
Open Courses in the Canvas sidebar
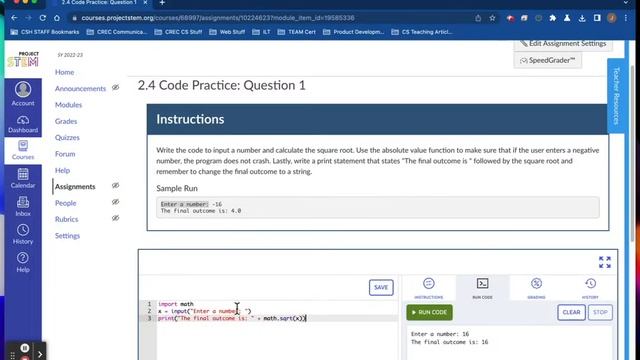23,151
